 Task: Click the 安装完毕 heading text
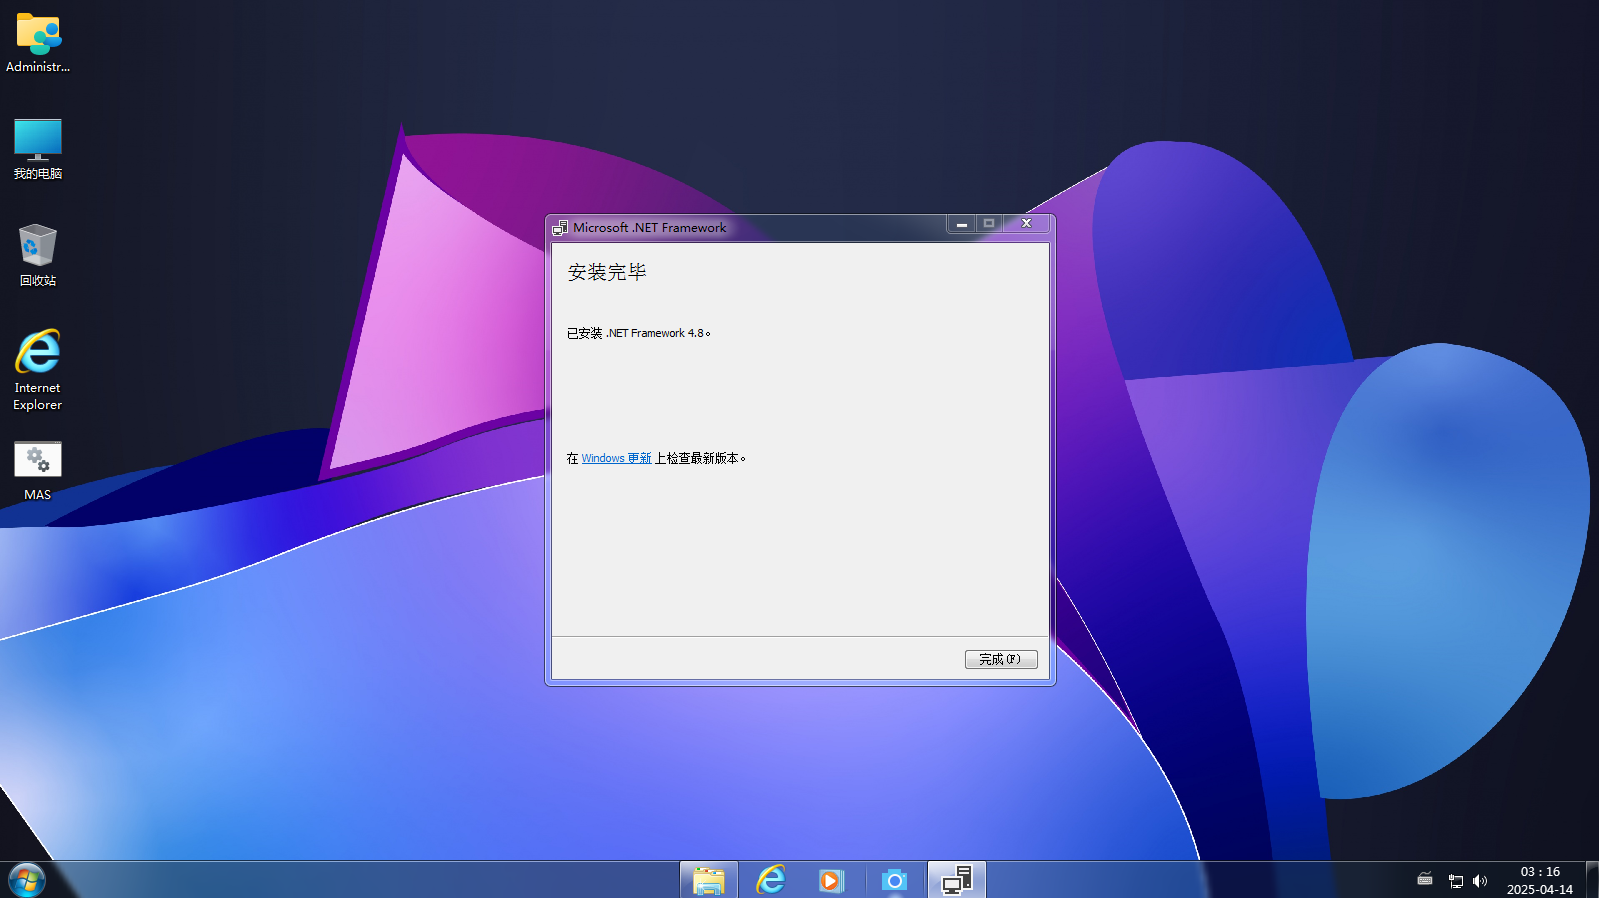(607, 272)
